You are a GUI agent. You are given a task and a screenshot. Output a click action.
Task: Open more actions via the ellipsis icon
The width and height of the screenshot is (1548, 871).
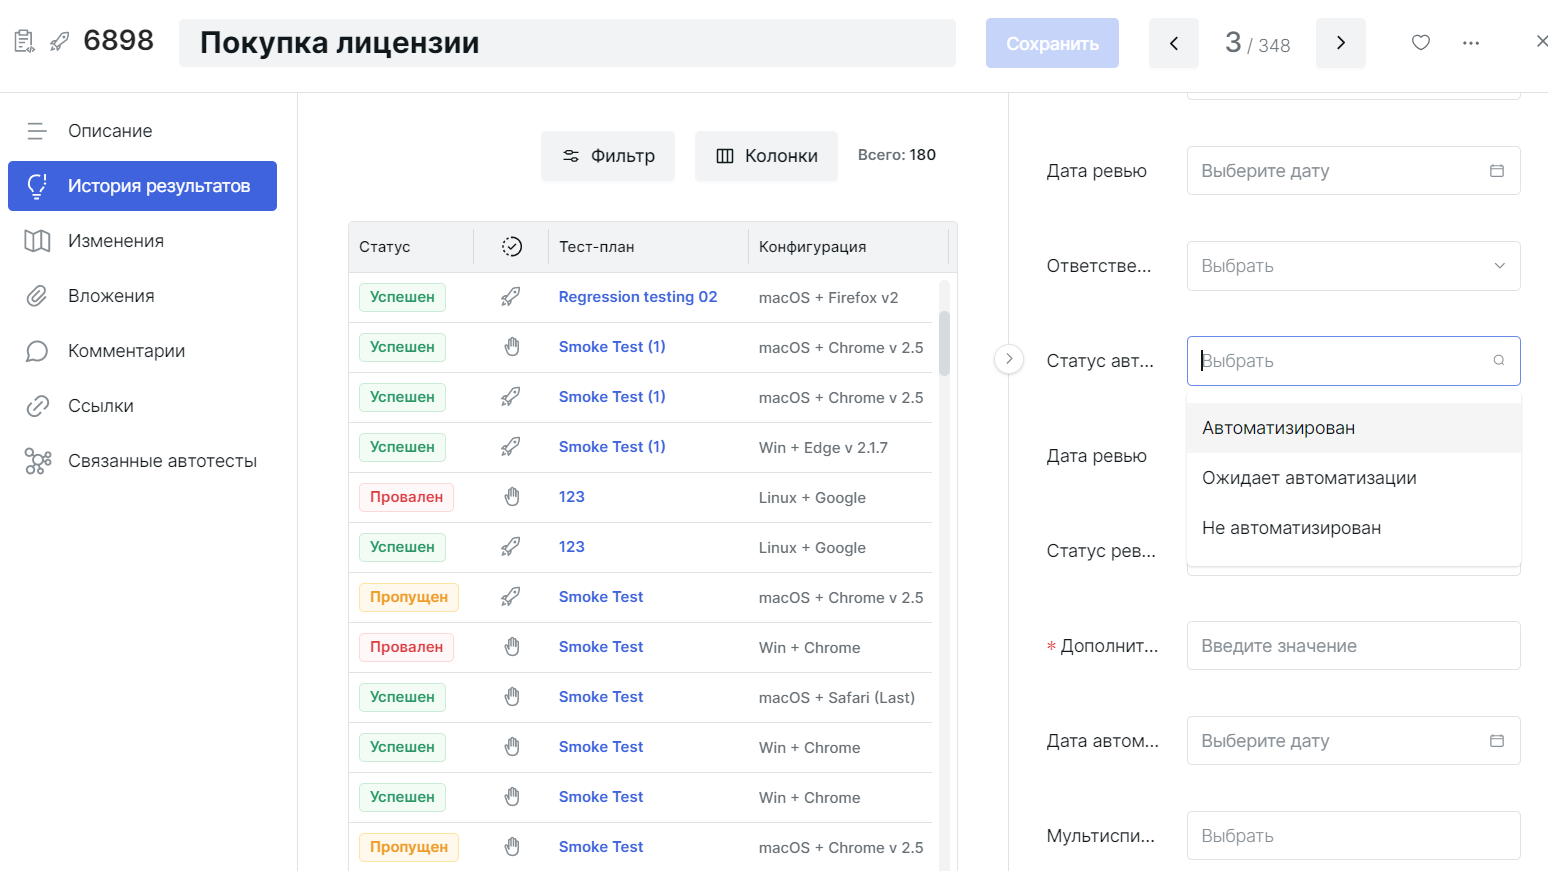pos(1471,43)
